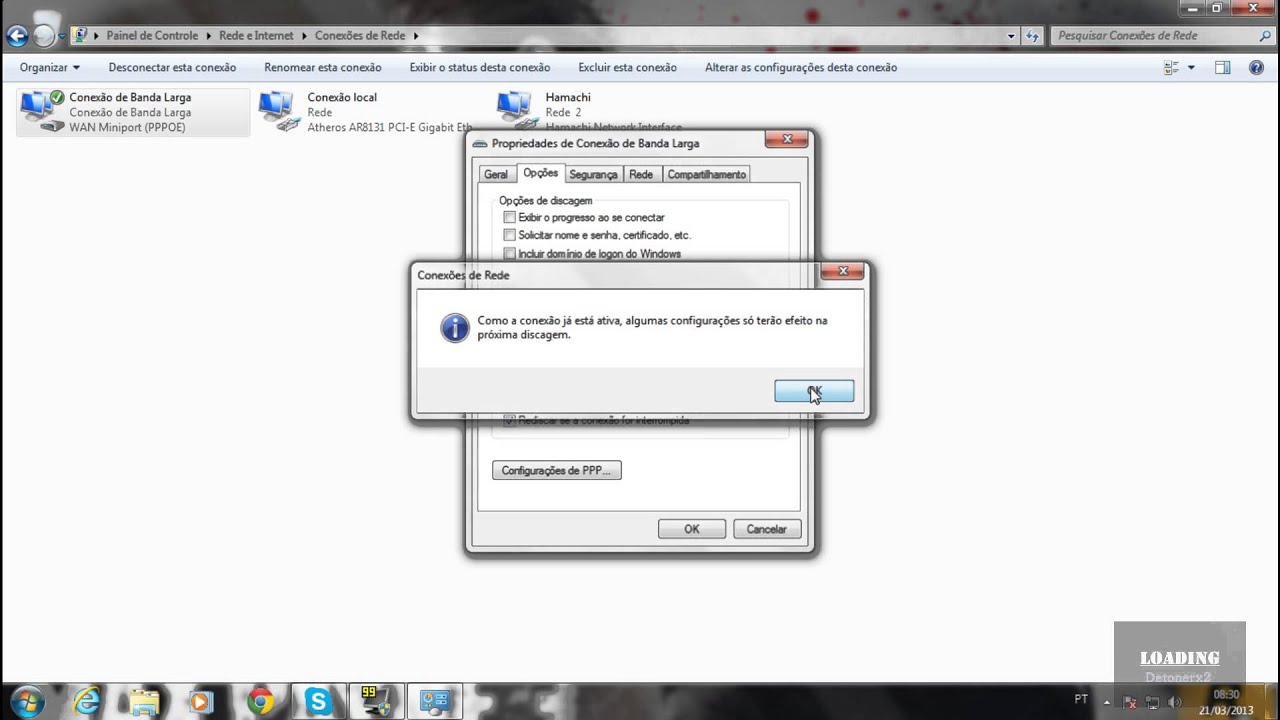This screenshot has height=720, width=1280.
Task: Click the PT language indicator
Action: click(x=1081, y=699)
